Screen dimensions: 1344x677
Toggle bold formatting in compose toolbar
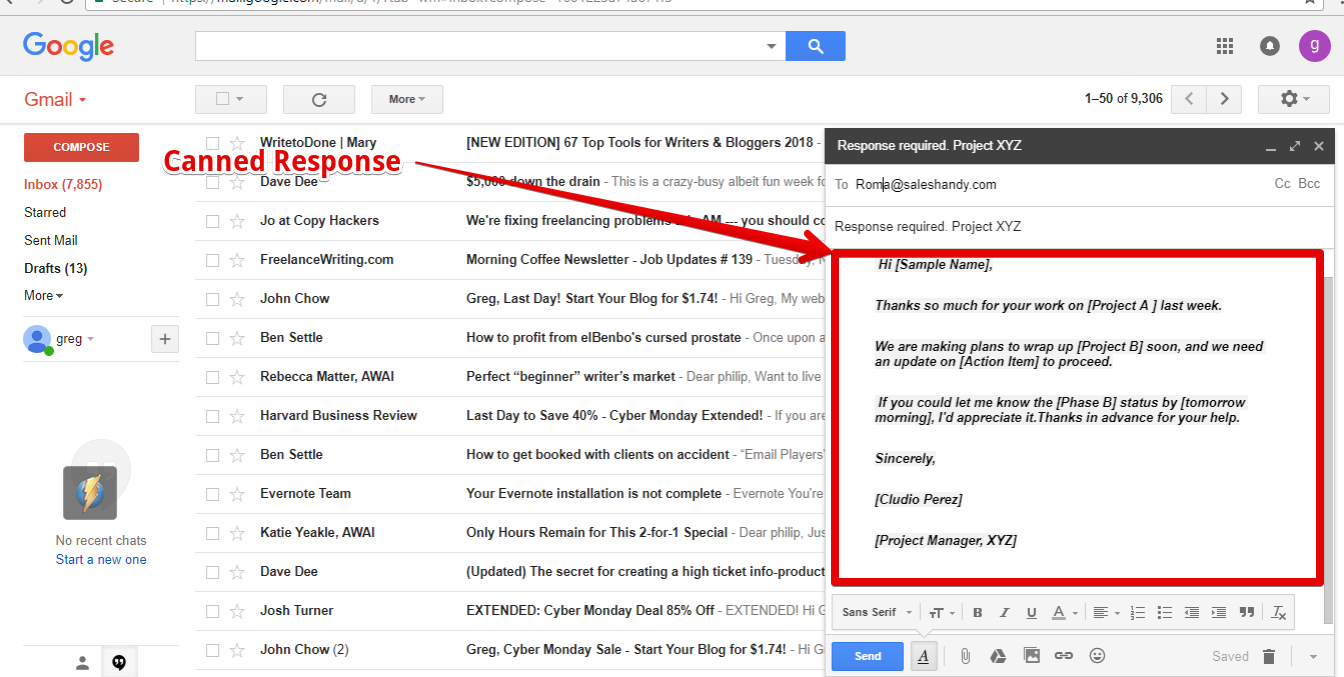[977, 613]
